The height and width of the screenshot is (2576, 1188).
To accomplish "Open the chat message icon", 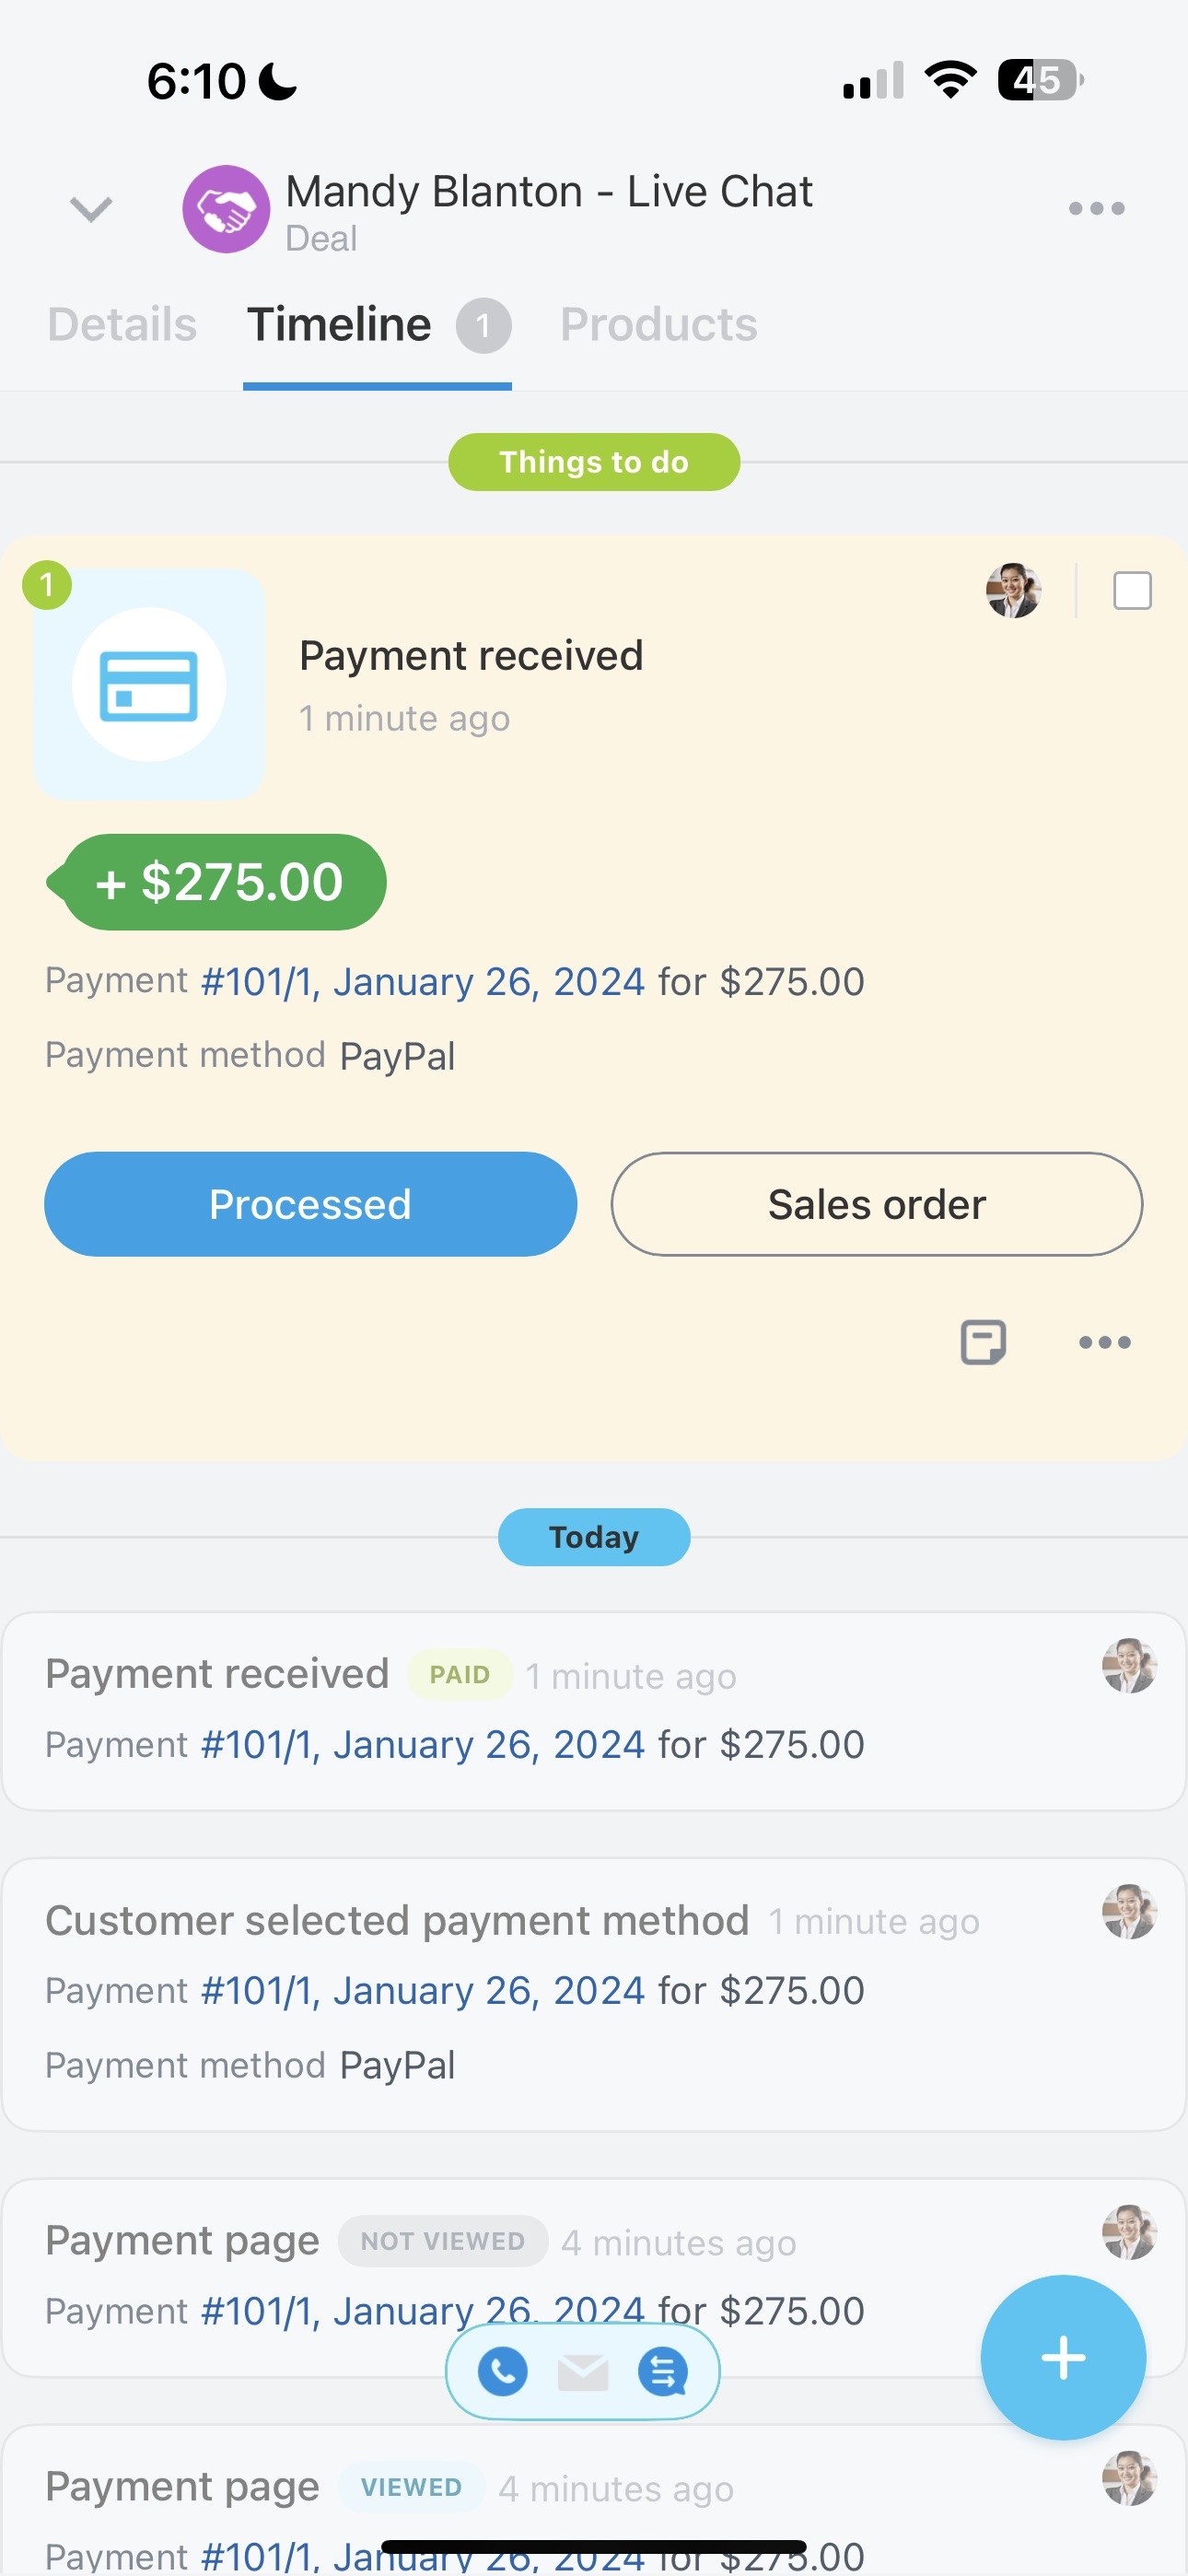I will [x=663, y=2371].
